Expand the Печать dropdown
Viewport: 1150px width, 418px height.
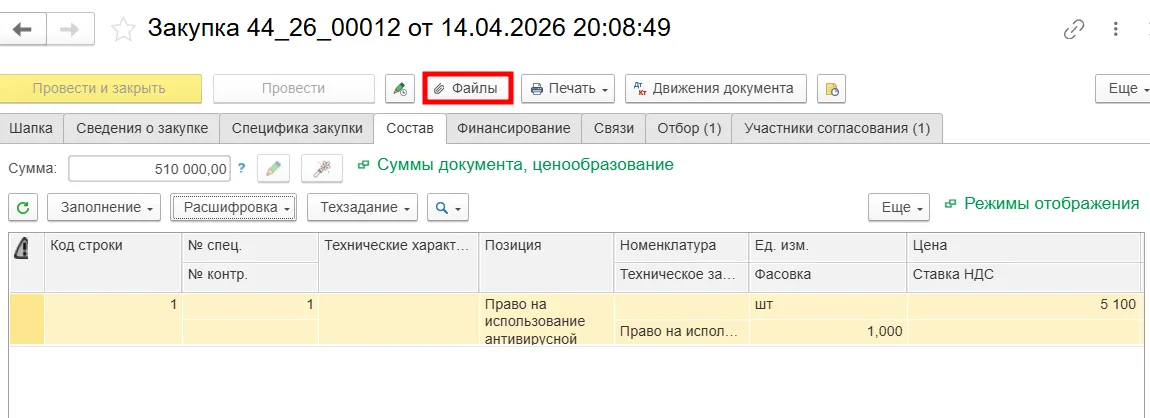[570, 89]
